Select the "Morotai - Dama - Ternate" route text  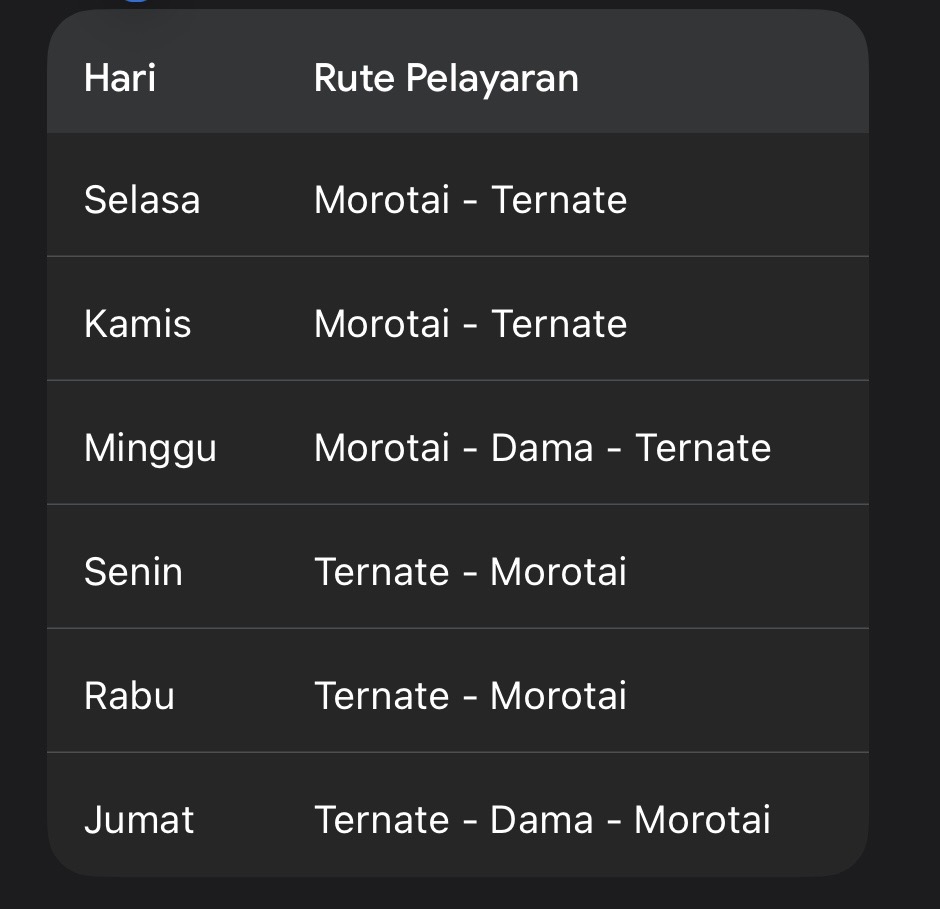[x=542, y=448]
